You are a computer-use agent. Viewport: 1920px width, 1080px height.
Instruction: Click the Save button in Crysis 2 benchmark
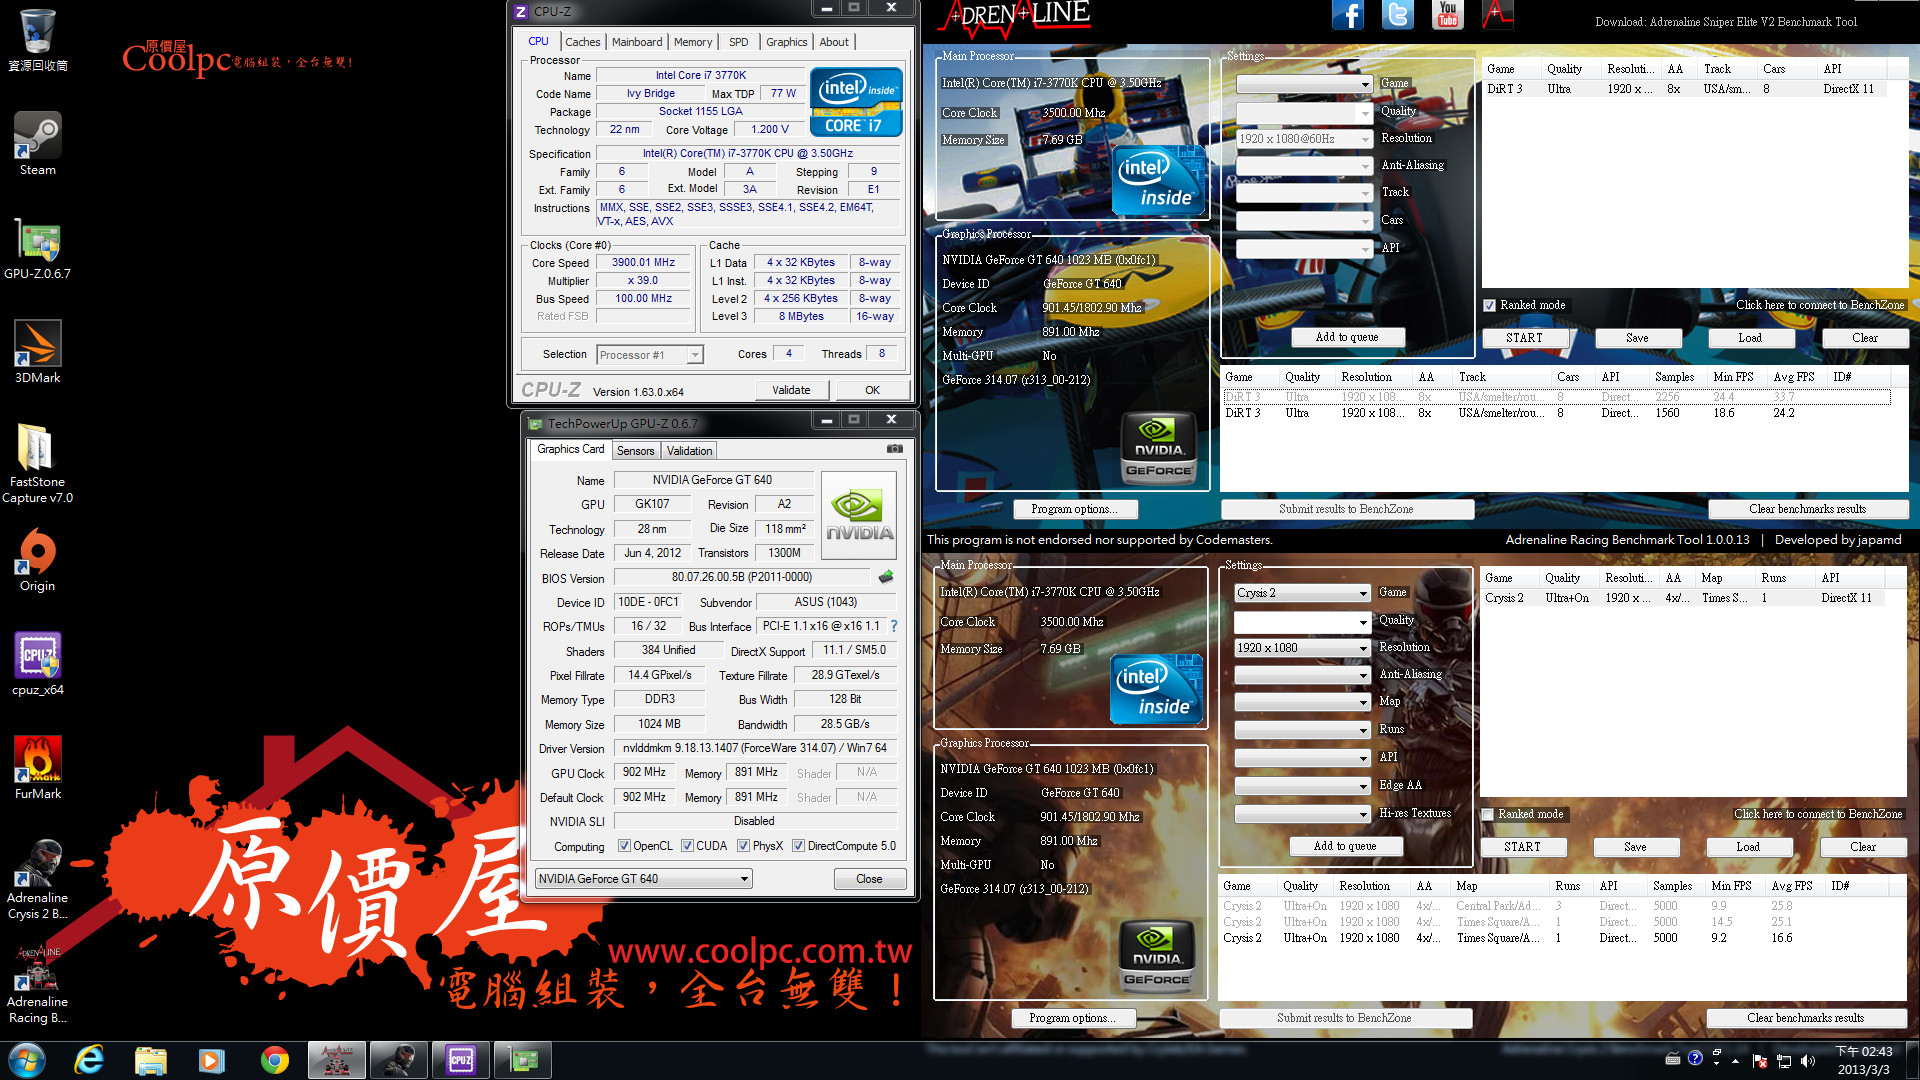click(x=1635, y=847)
